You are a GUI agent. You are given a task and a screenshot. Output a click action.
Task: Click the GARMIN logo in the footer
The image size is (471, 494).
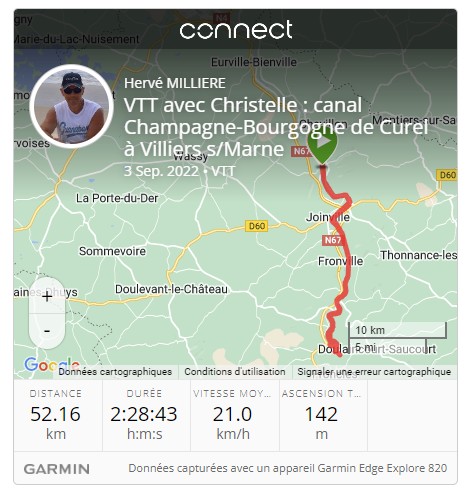click(57, 469)
